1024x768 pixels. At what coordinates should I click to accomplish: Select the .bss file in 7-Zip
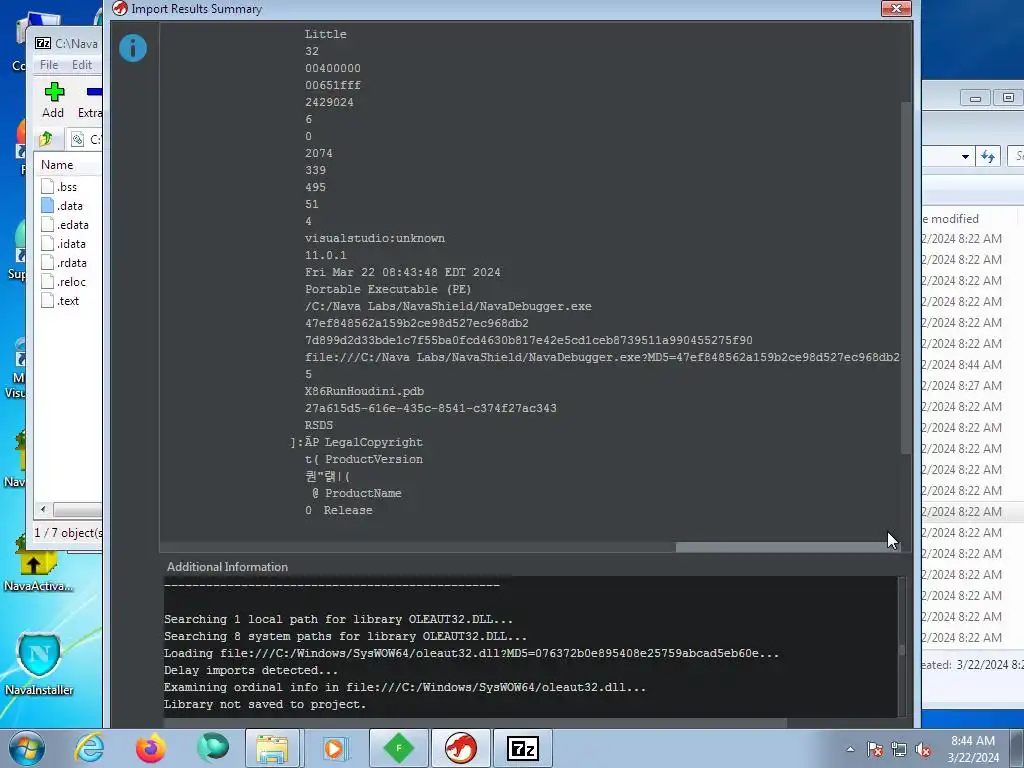(67, 187)
